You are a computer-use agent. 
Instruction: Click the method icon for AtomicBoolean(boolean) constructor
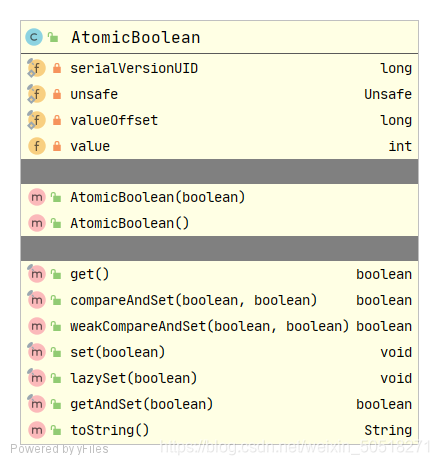tap(37, 197)
